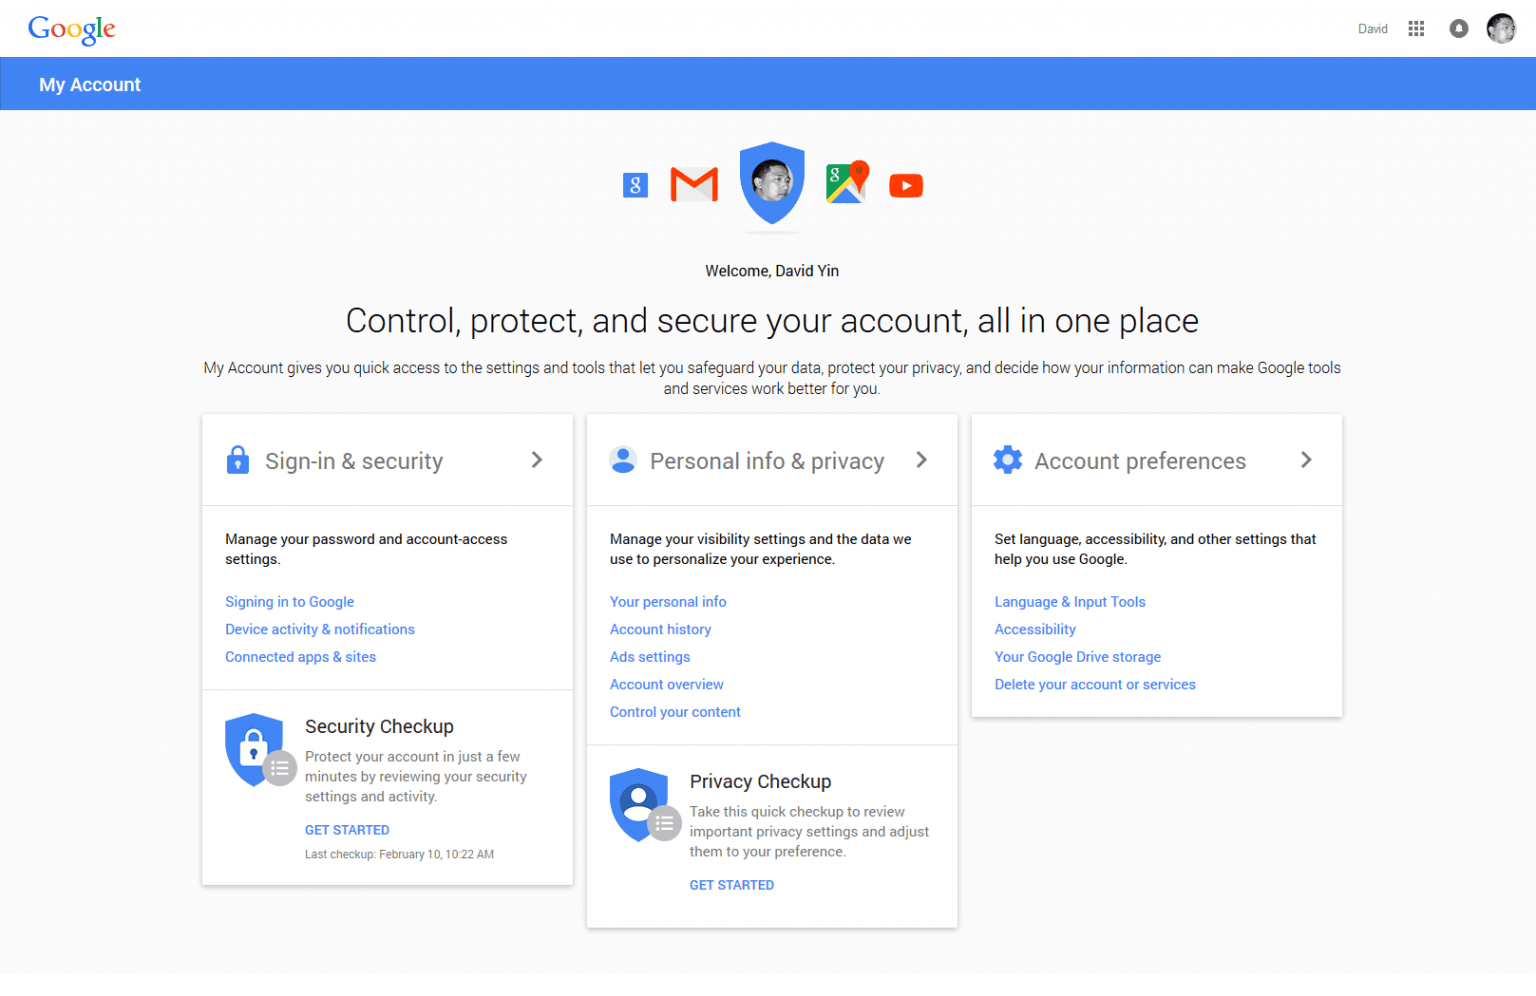Click the notifications bell

[1458, 28]
